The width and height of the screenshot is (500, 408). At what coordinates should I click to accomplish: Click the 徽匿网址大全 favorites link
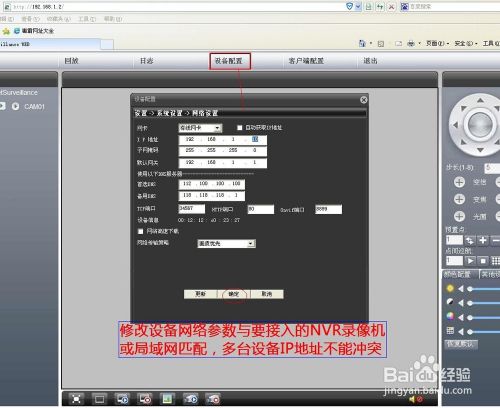(34, 31)
